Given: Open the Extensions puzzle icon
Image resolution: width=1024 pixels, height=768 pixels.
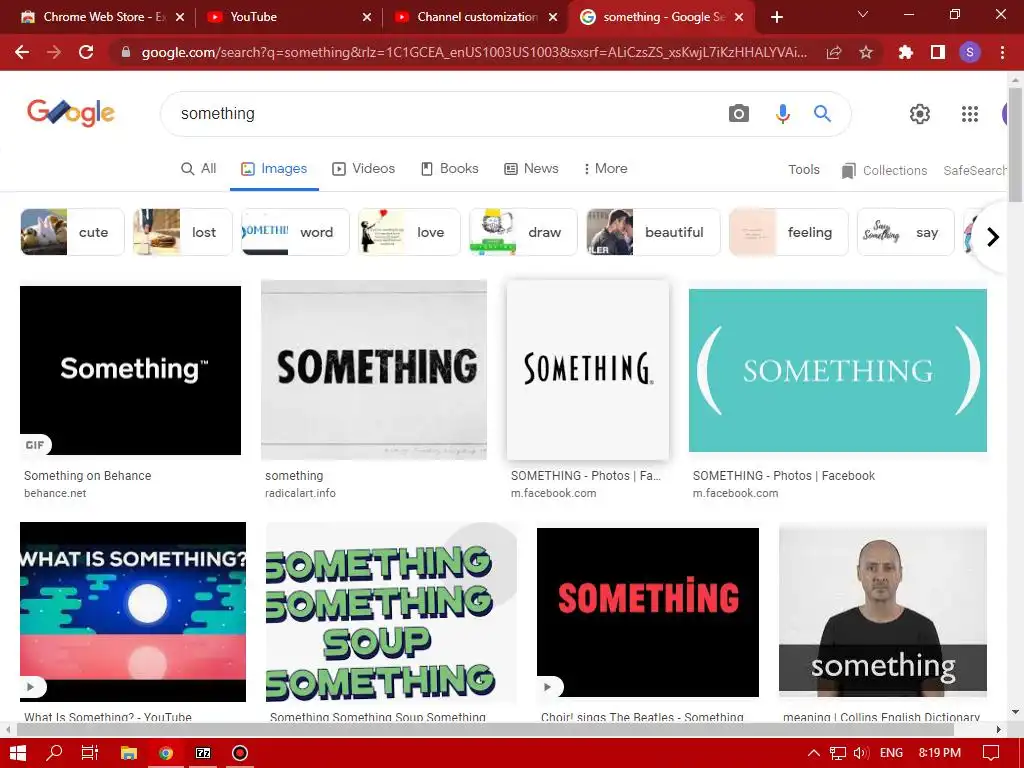Looking at the screenshot, I should 906,52.
